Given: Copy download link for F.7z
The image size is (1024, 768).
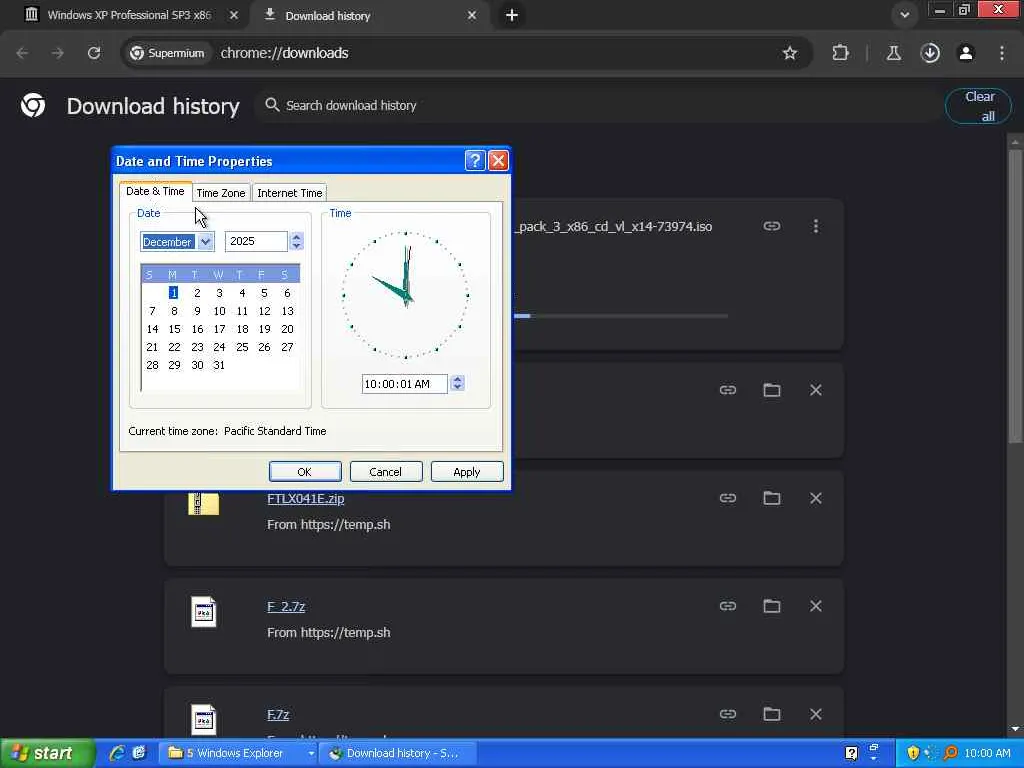Looking at the screenshot, I should (x=728, y=714).
